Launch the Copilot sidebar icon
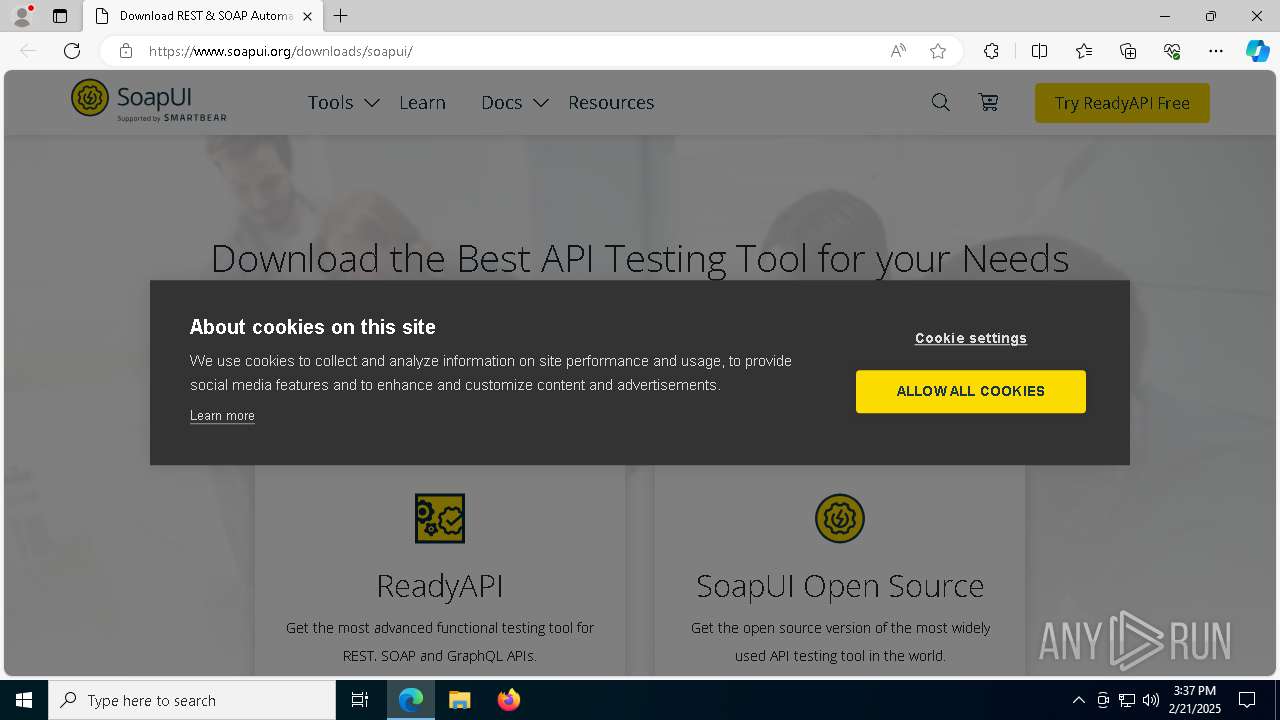This screenshot has width=1280, height=720. click(1257, 51)
